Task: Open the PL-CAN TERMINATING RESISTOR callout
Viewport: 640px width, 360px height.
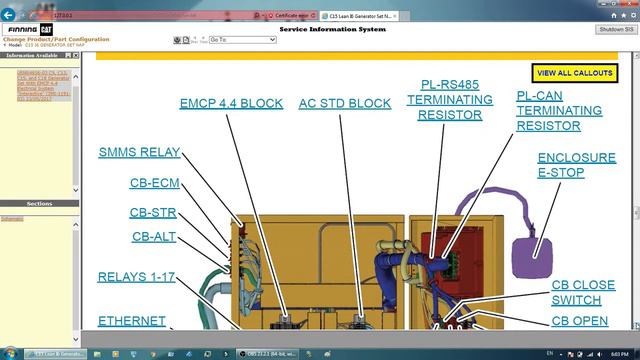Action: pyautogui.click(x=559, y=111)
